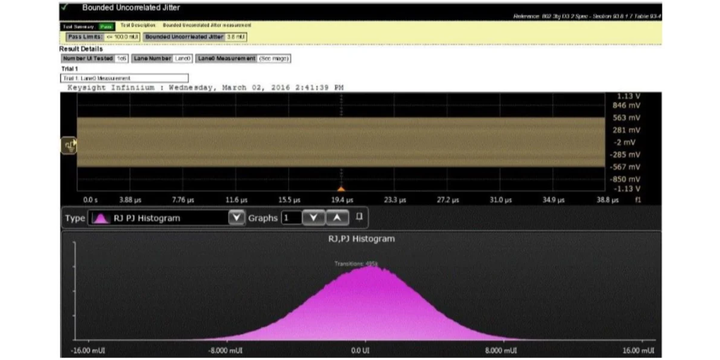Image resolution: width=720 pixels, height=360 pixels.
Task: Click the f1 label at the waveform corner
Action: point(638,200)
